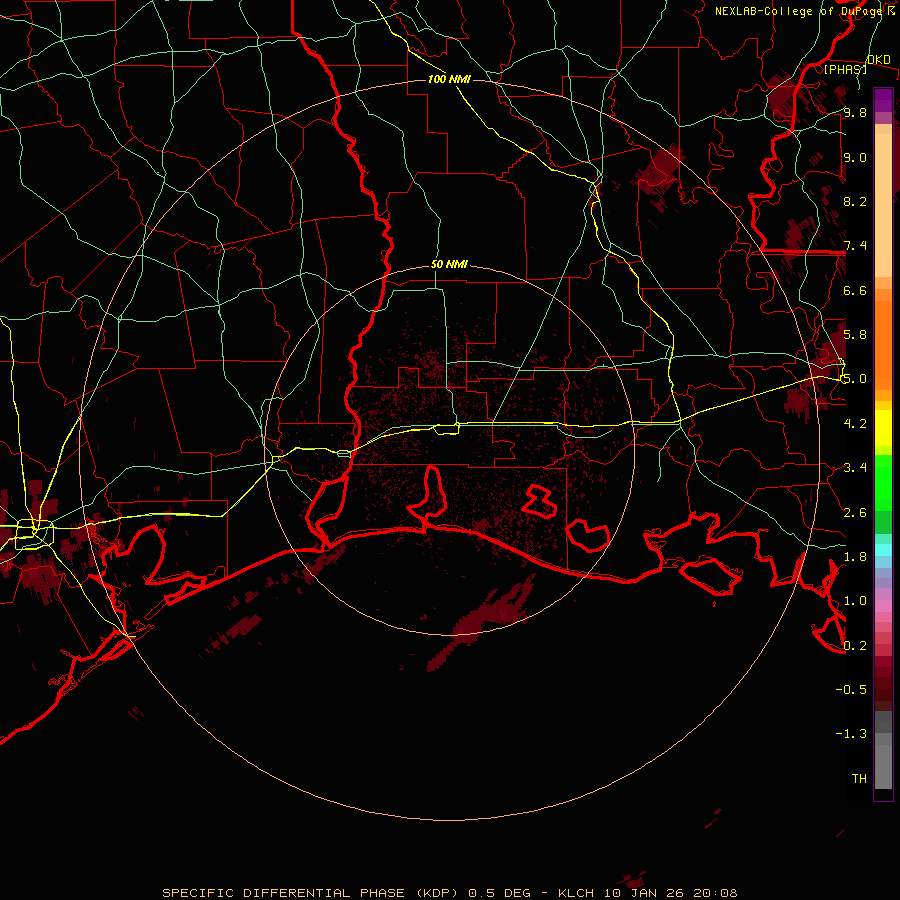This screenshot has height=900, width=900.
Task: Pick the pink color bar segment beside 1.0
Action: (x=883, y=606)
